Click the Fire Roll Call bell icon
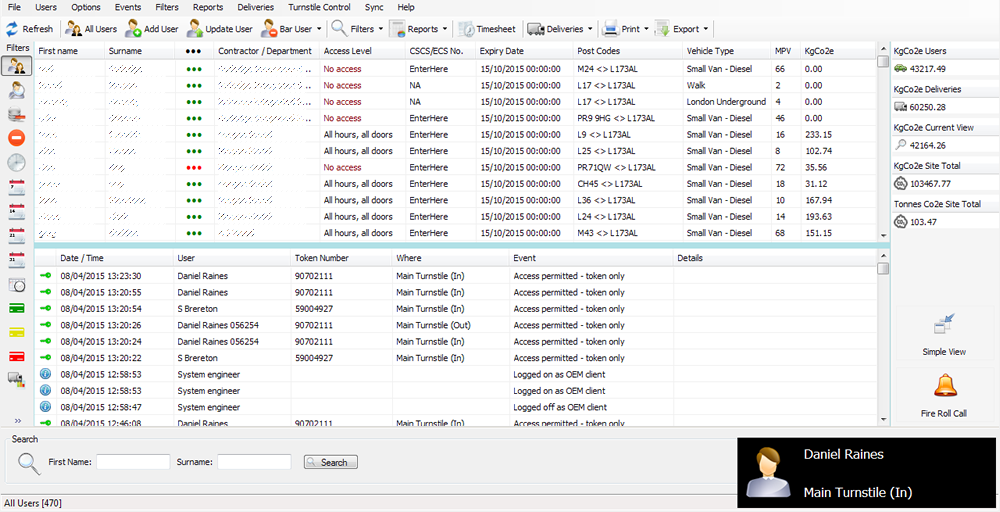 (944, 386)
